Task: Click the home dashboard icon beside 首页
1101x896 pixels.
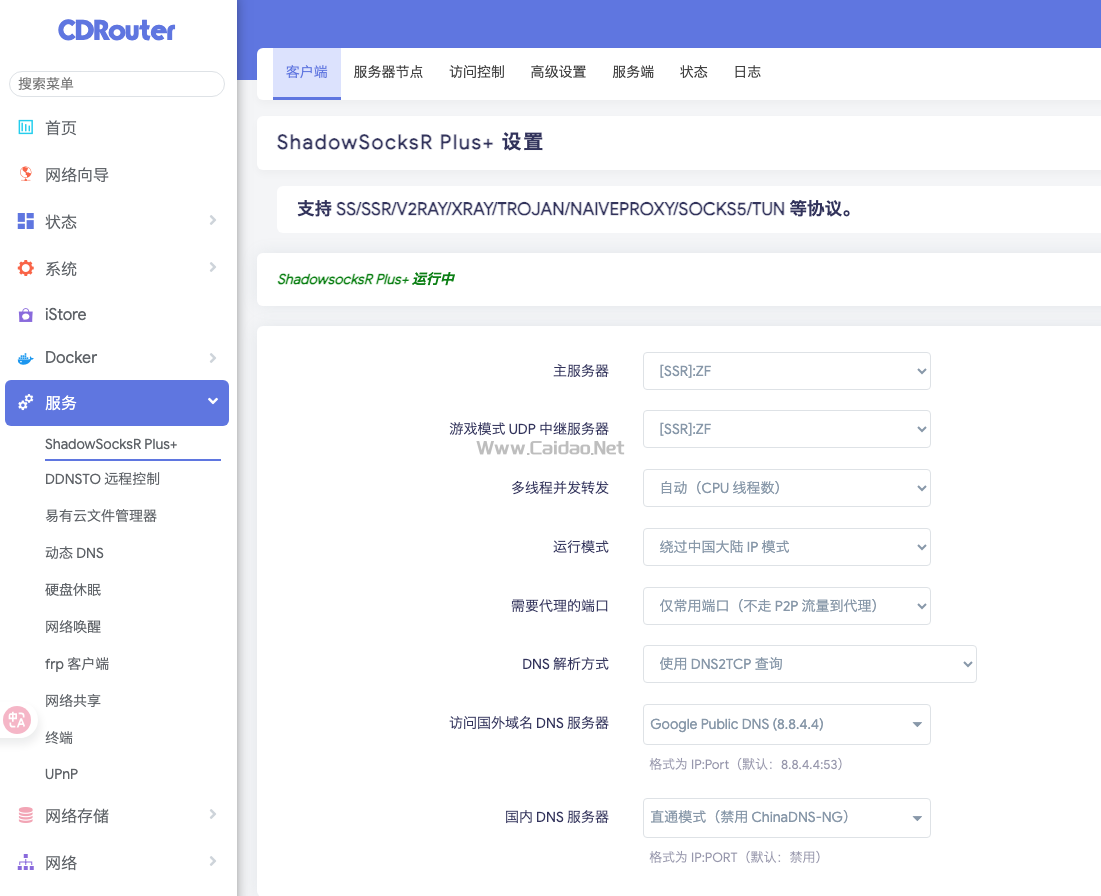Action: pos(26,128)
